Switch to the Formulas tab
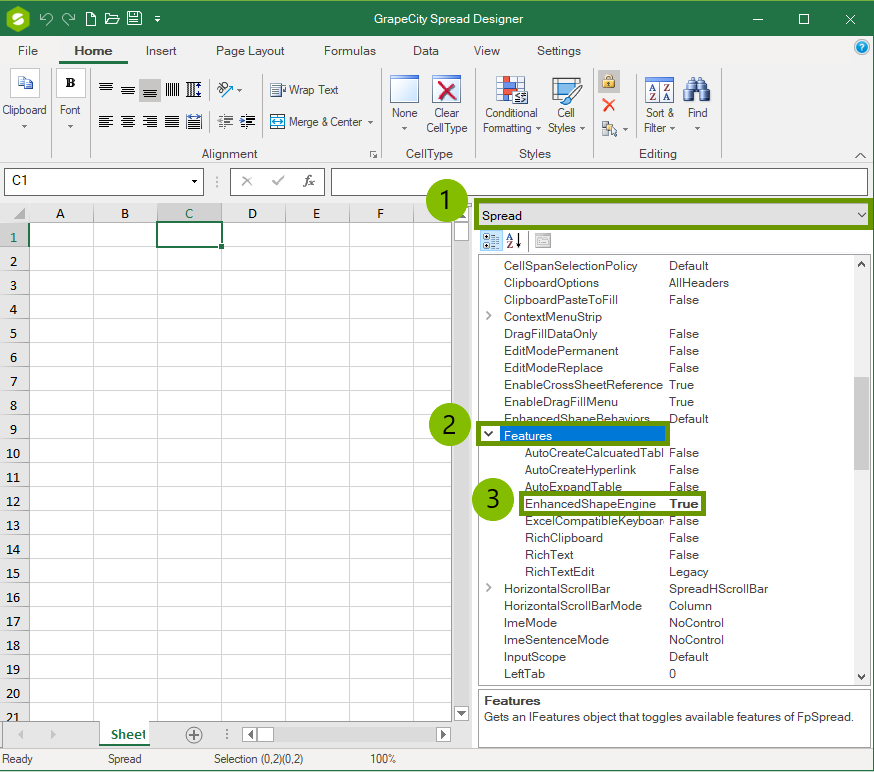 (x=350, y=51)
